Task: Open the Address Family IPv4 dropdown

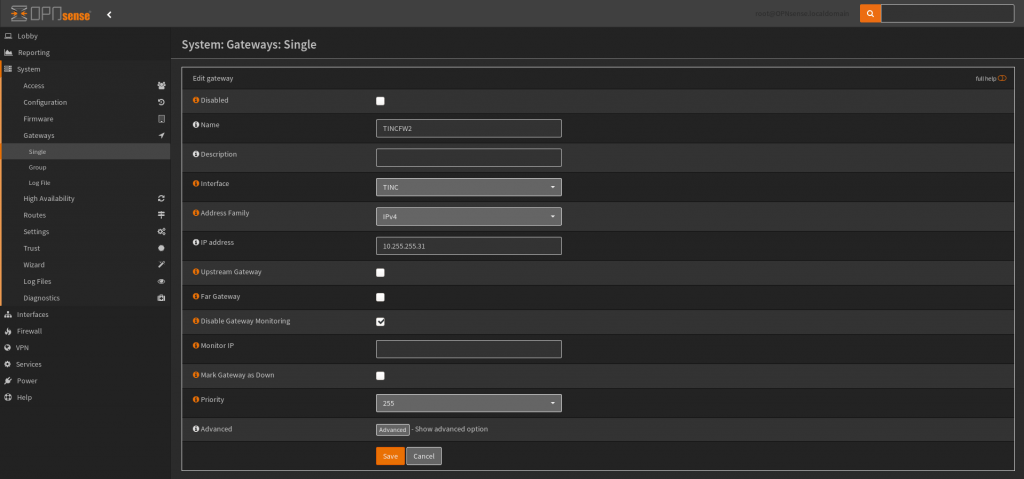Action: [x=468, y=217]
